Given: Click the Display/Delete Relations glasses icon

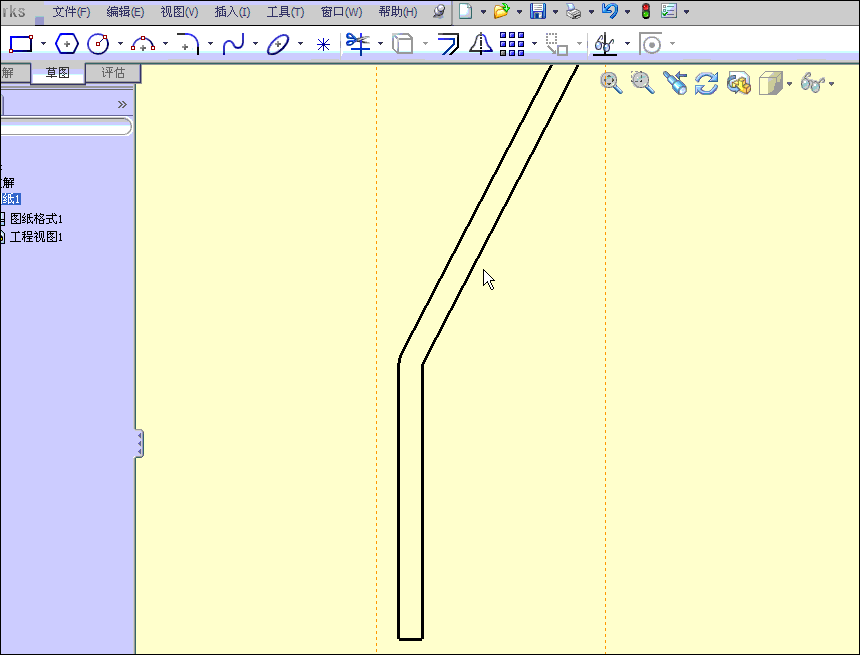Looking at the screenshot, I should coord(604,44).
